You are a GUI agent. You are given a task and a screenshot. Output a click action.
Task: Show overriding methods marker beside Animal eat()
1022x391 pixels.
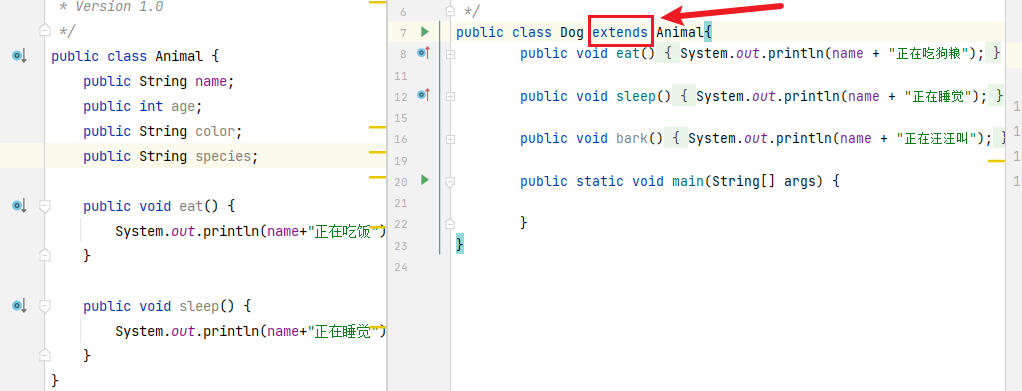coord(19,207)
